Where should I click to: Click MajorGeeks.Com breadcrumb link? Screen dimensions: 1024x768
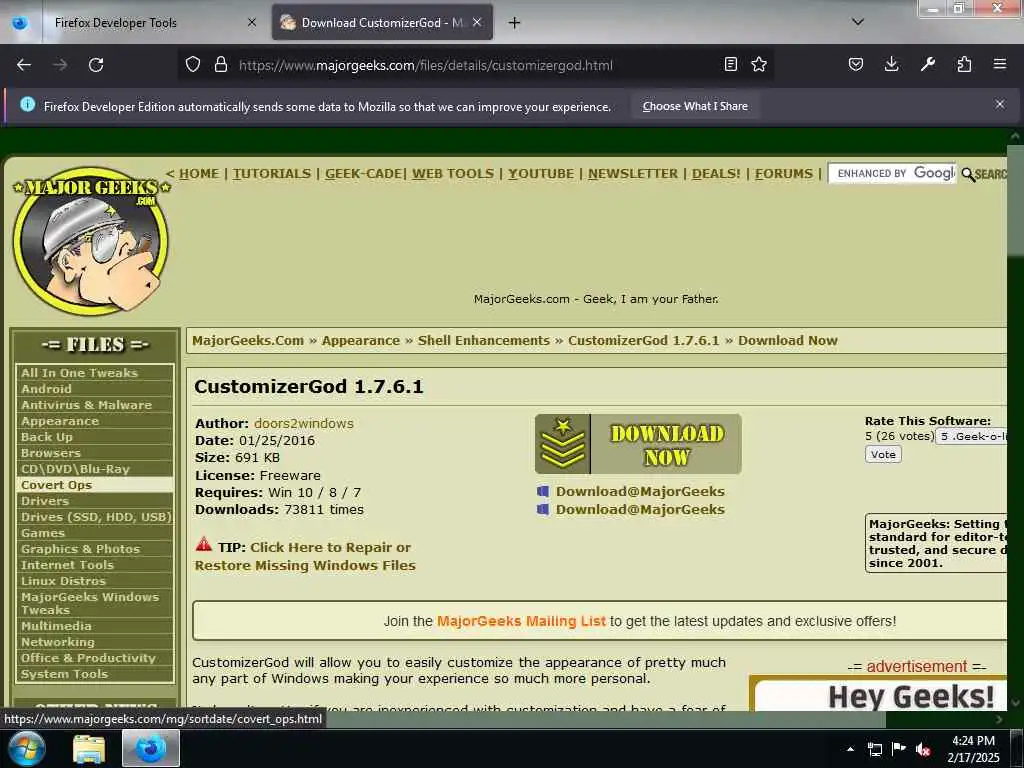(x=248, y=341)
